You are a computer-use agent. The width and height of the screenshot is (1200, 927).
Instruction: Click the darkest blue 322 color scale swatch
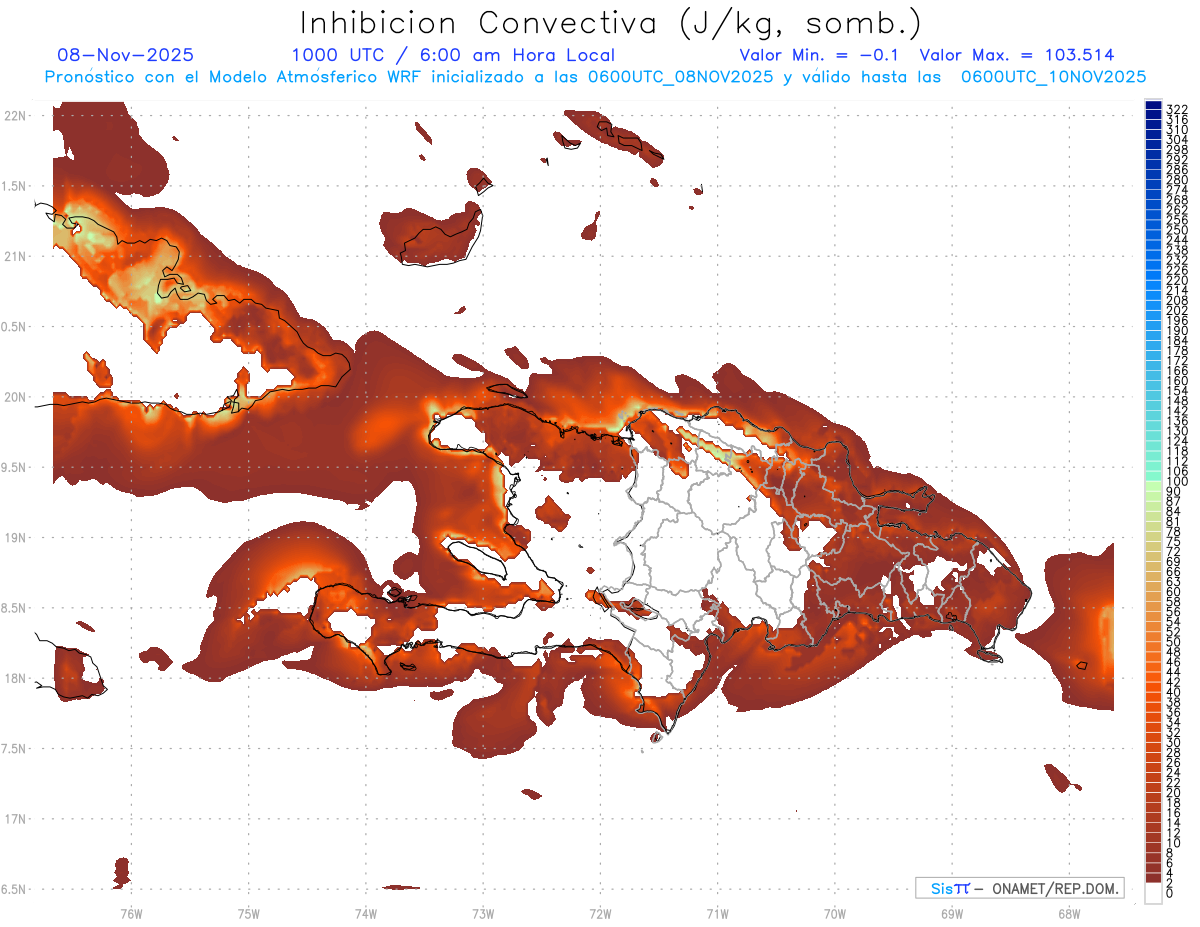coord(1153,106)
